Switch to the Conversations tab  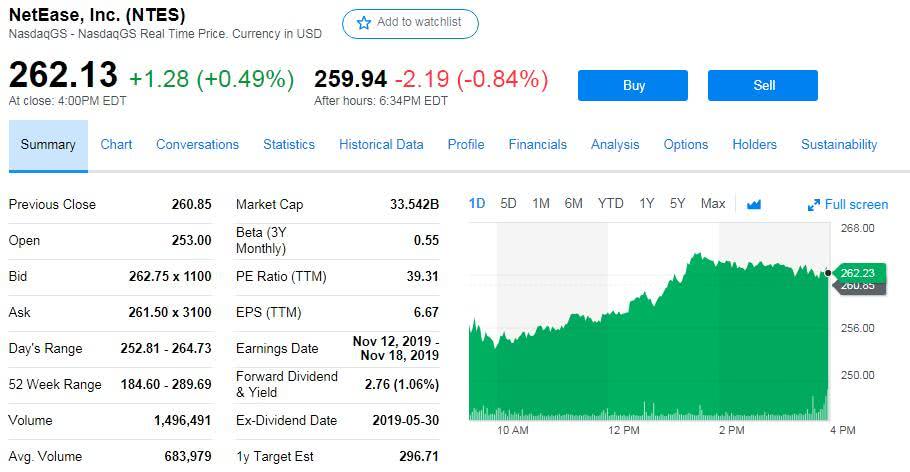click(x=197, y=144)
